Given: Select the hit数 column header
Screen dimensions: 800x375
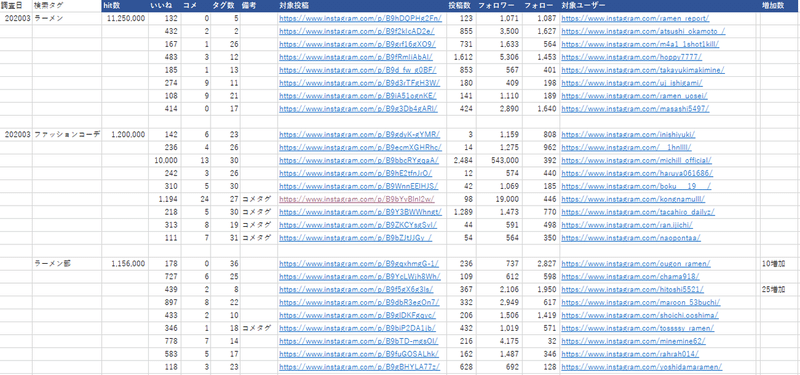Looking at the screenshot, I should pos(124,6).
